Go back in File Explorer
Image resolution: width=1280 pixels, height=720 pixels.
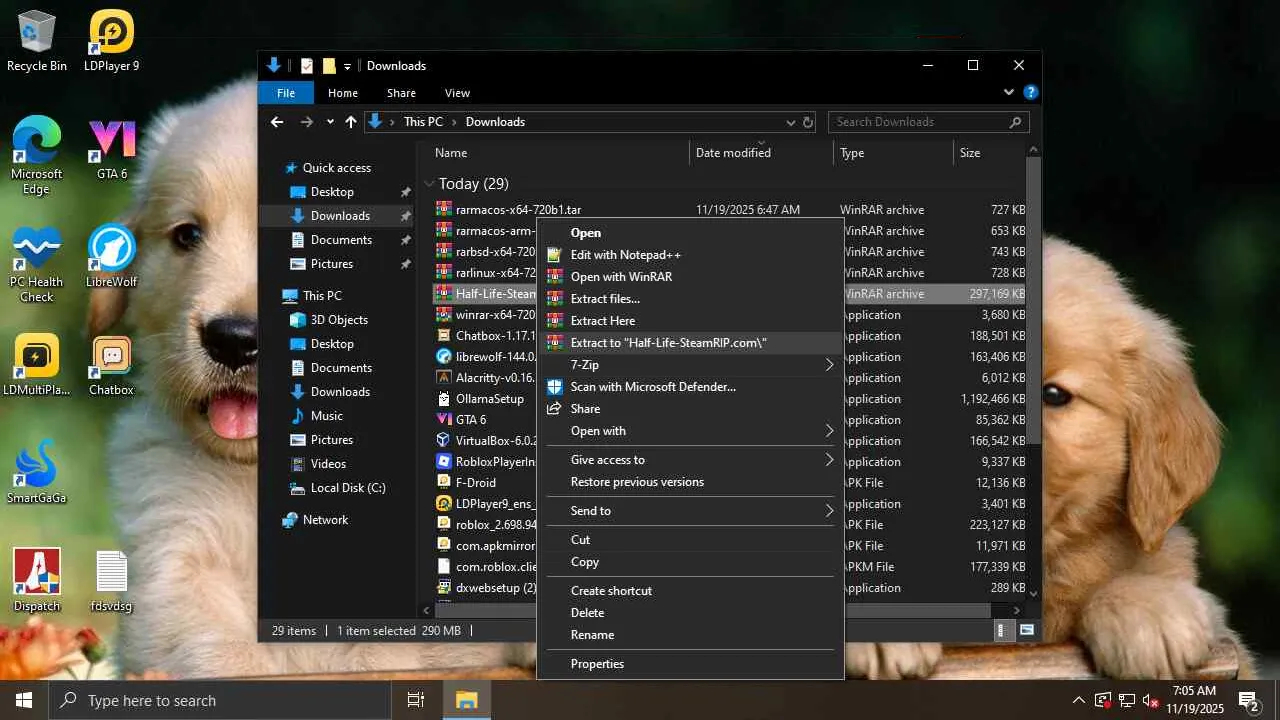[277, 122]
